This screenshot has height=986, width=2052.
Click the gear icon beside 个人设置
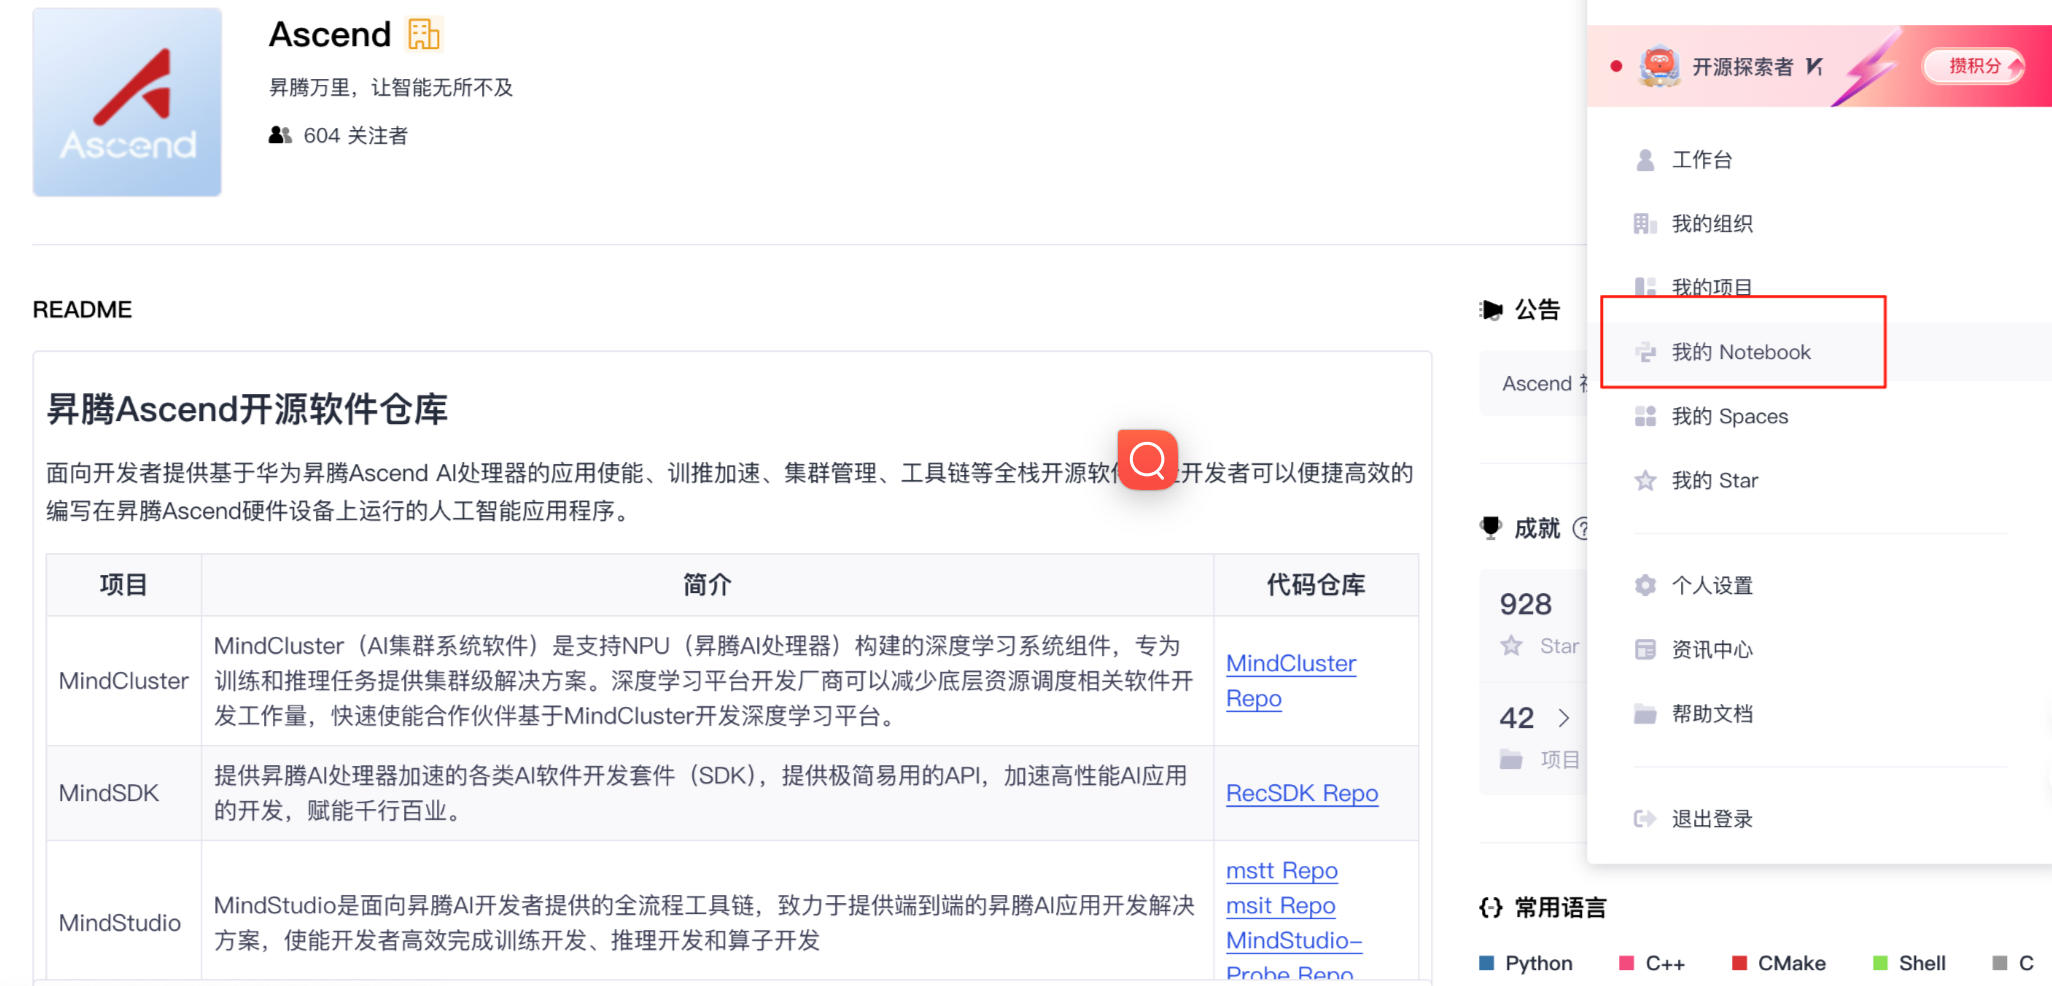pyautogui.click(x=1645, y=586)
